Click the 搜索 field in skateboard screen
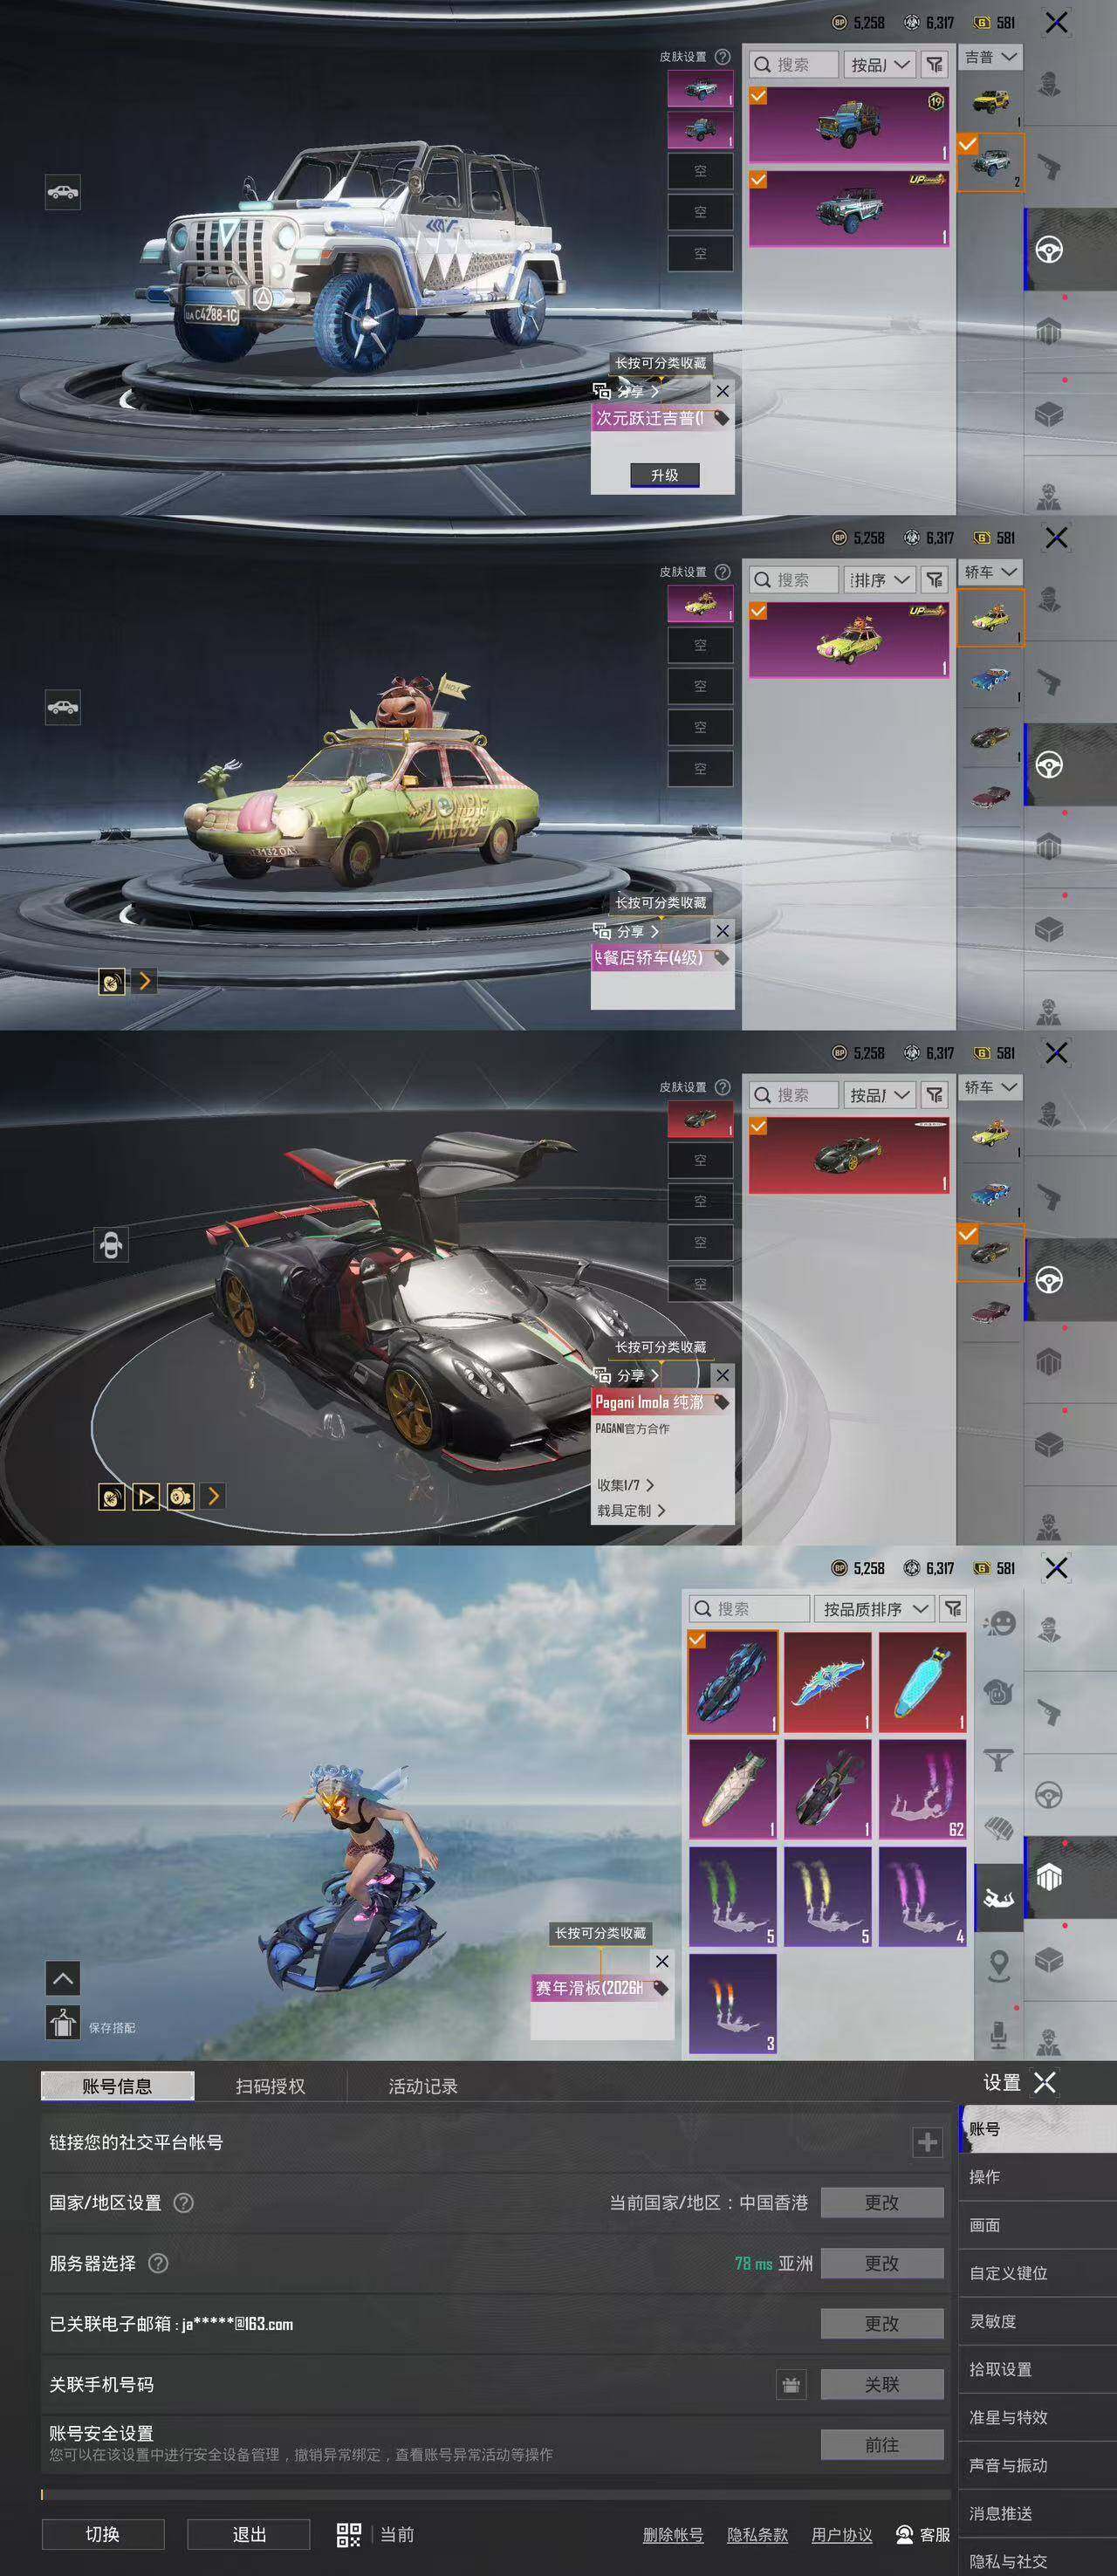The height and width of the screenshot is (2576, 1117). [749, 1609]
